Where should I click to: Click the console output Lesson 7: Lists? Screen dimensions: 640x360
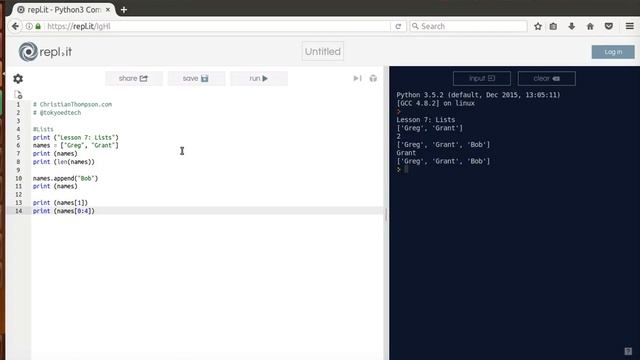pyautogui.click(x=426, y=120)
